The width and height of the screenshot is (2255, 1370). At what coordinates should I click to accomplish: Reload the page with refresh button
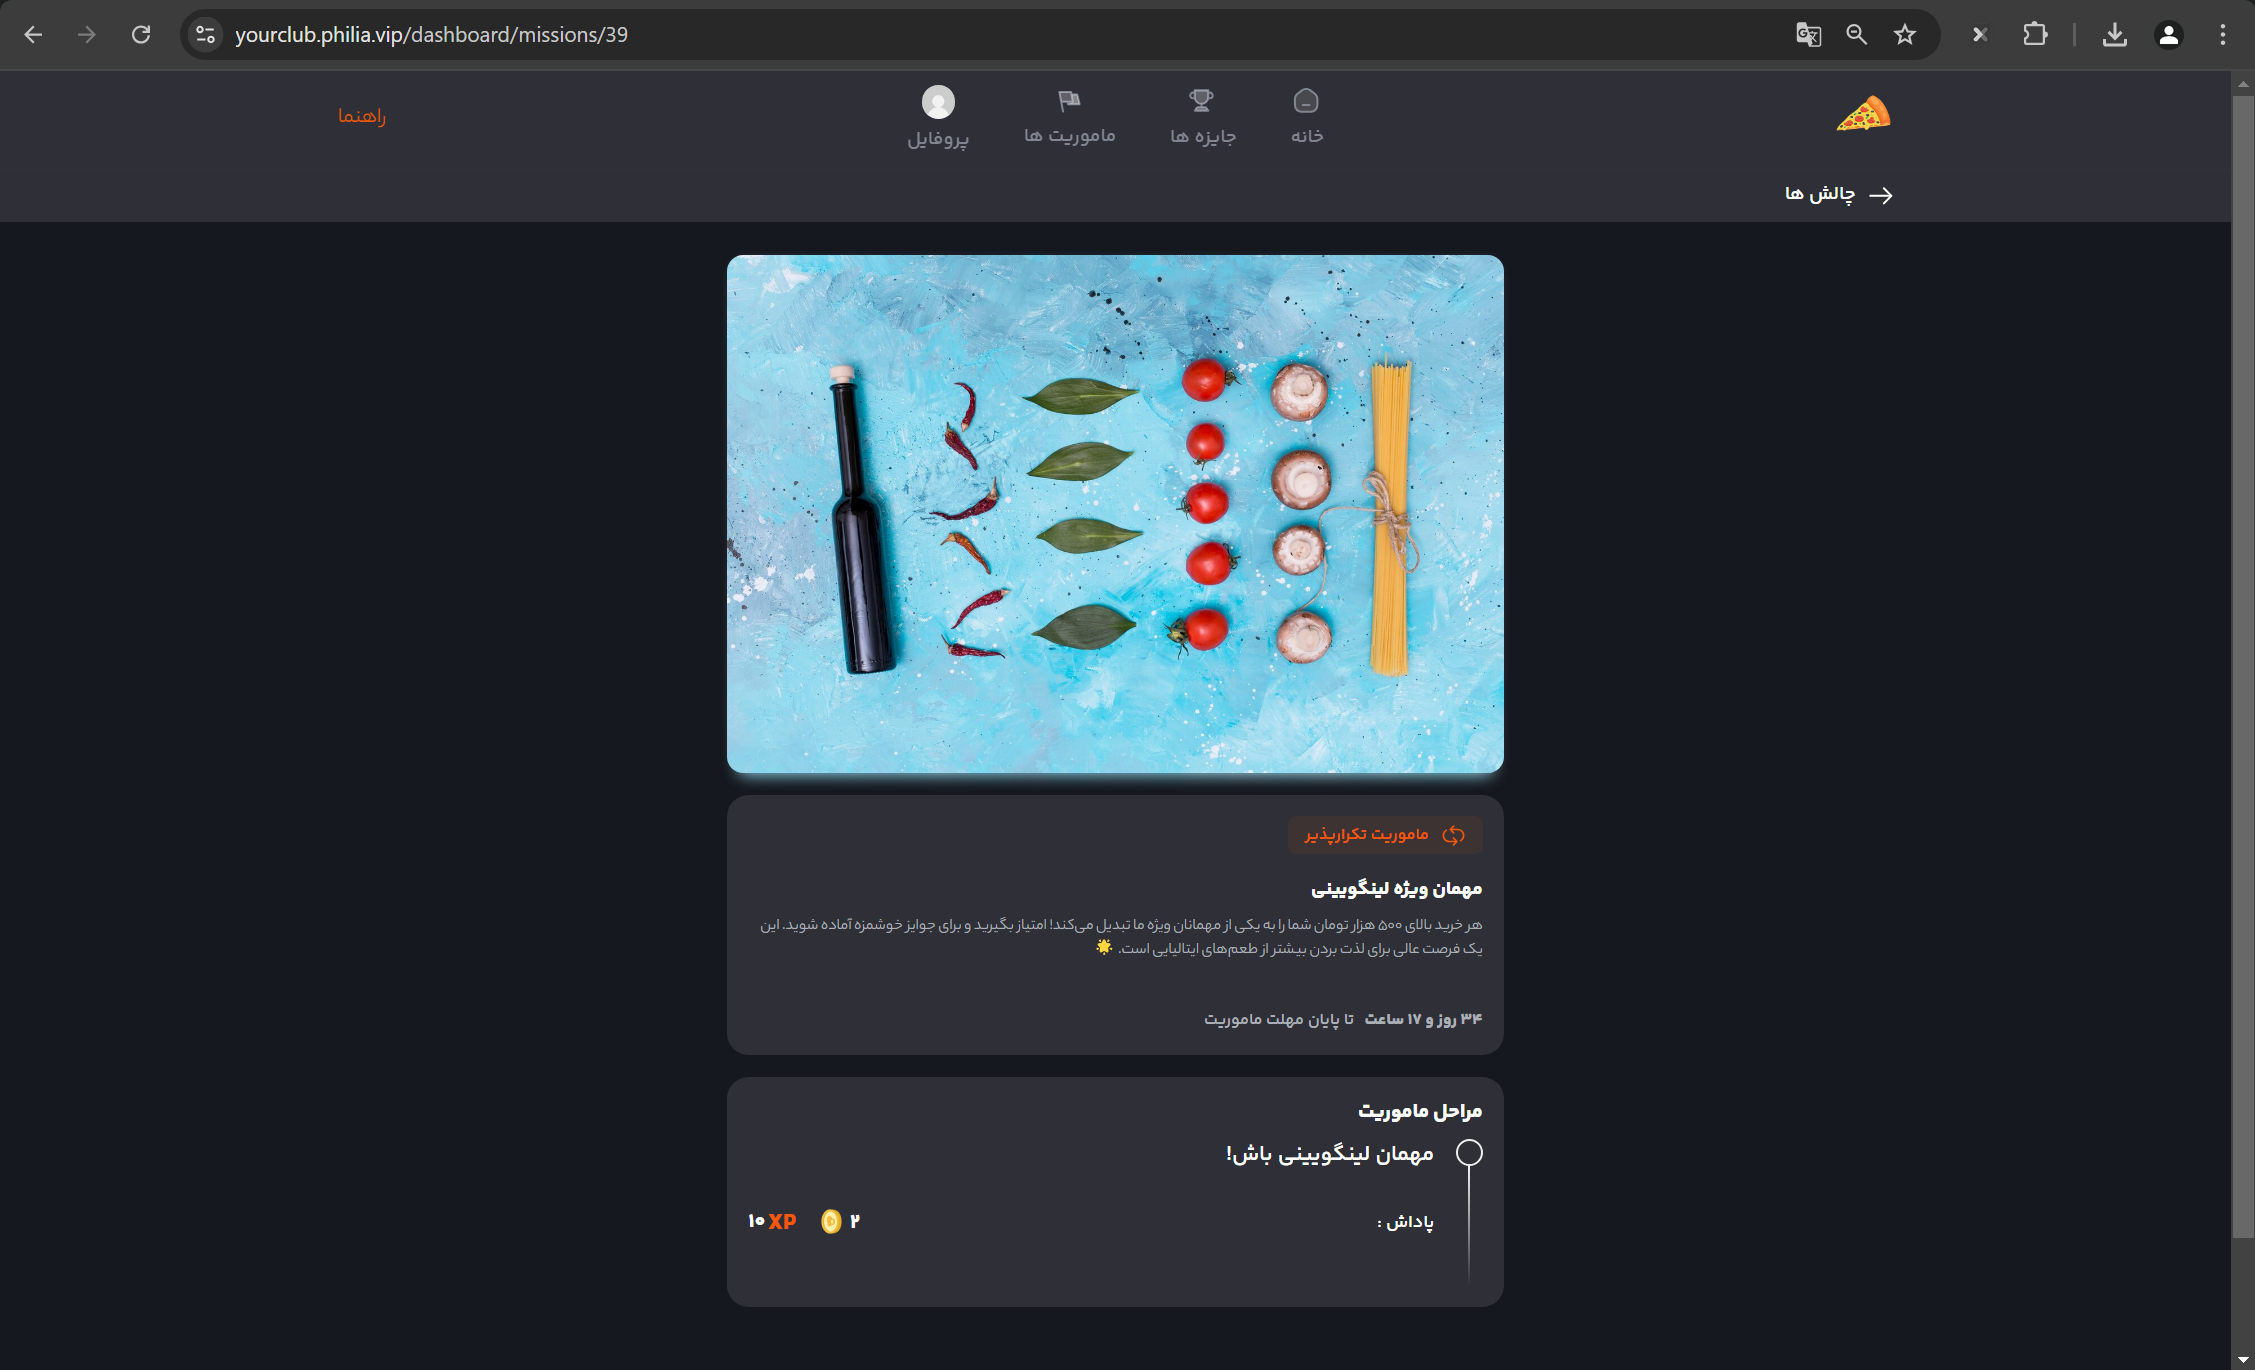coord(141,35)
